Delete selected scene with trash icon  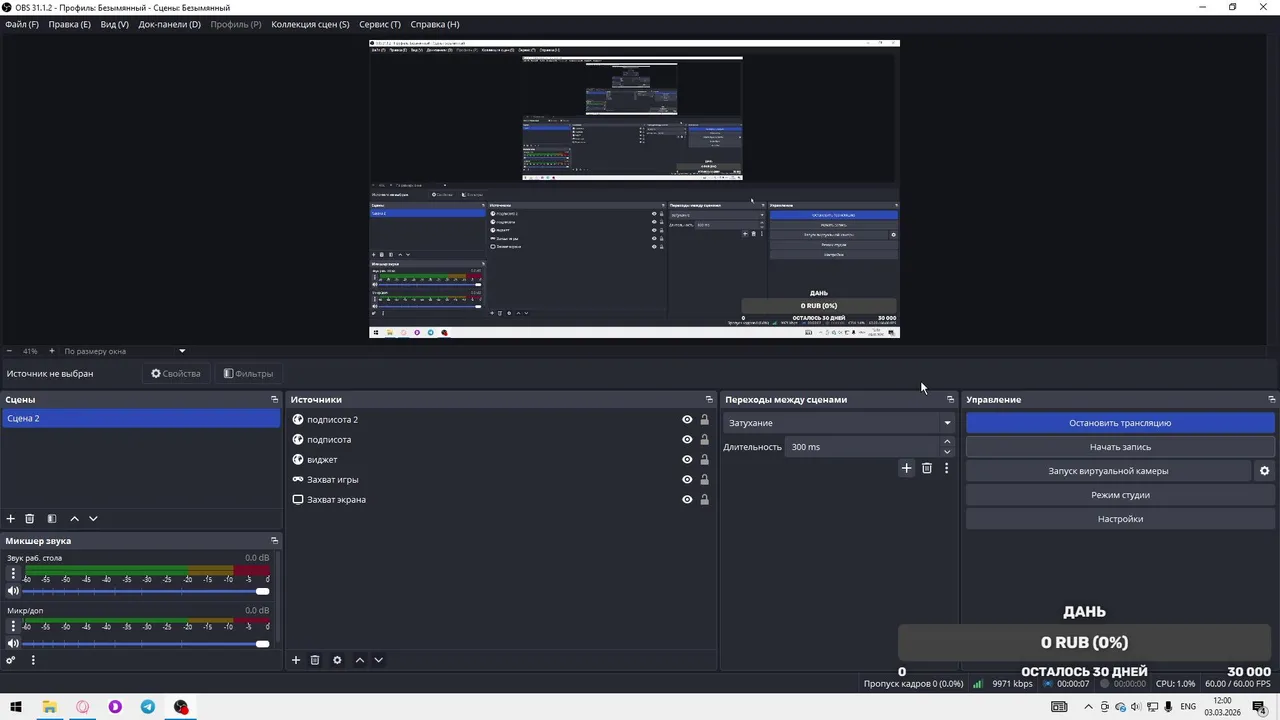30,519
